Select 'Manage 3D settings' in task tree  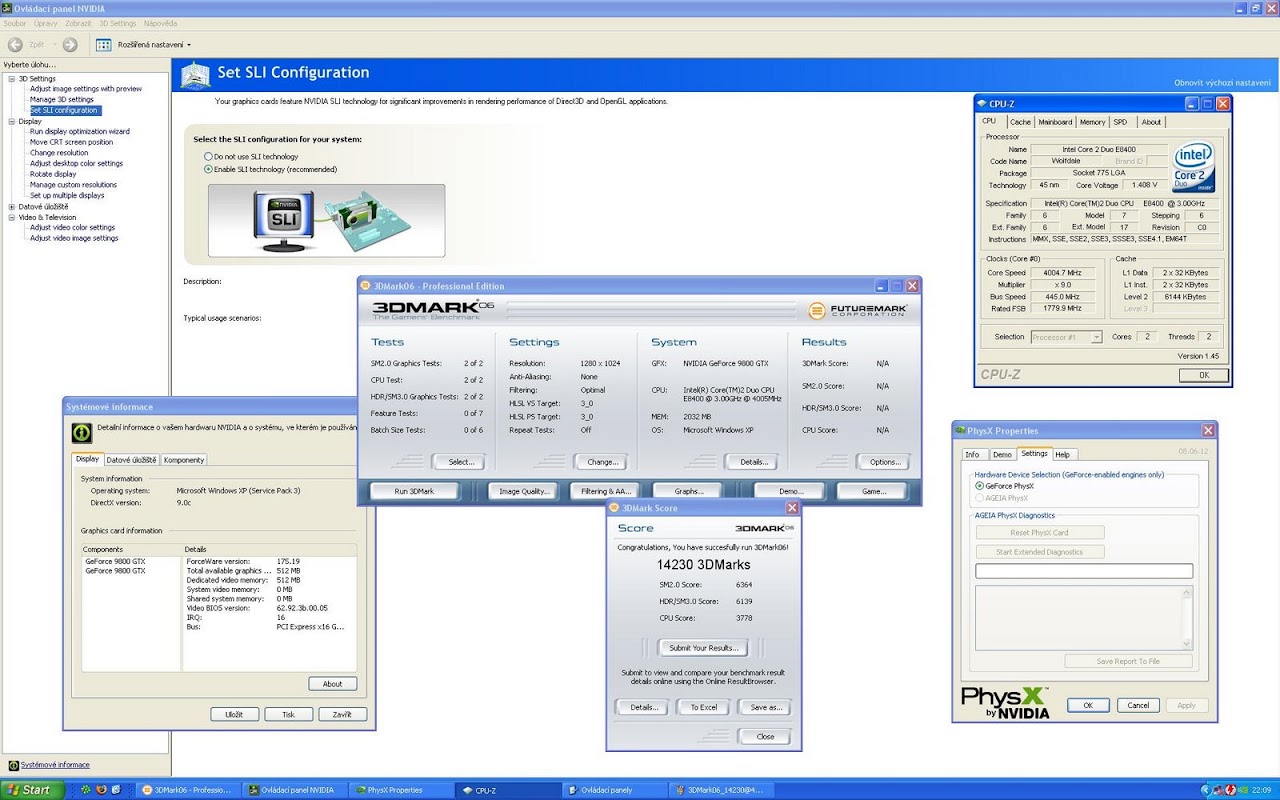pyautogui.click(x=62, y=100)
